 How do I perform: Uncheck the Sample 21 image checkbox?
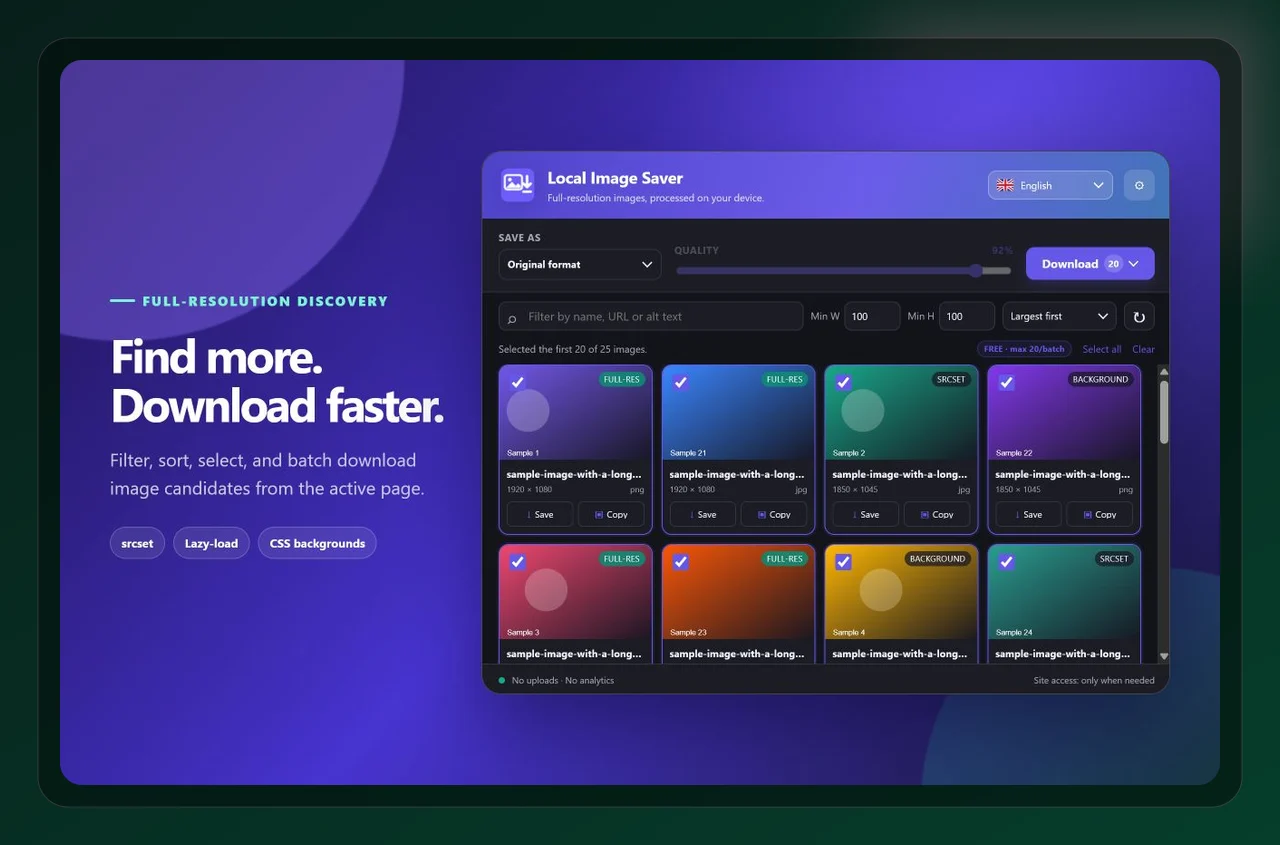point(680,382)
